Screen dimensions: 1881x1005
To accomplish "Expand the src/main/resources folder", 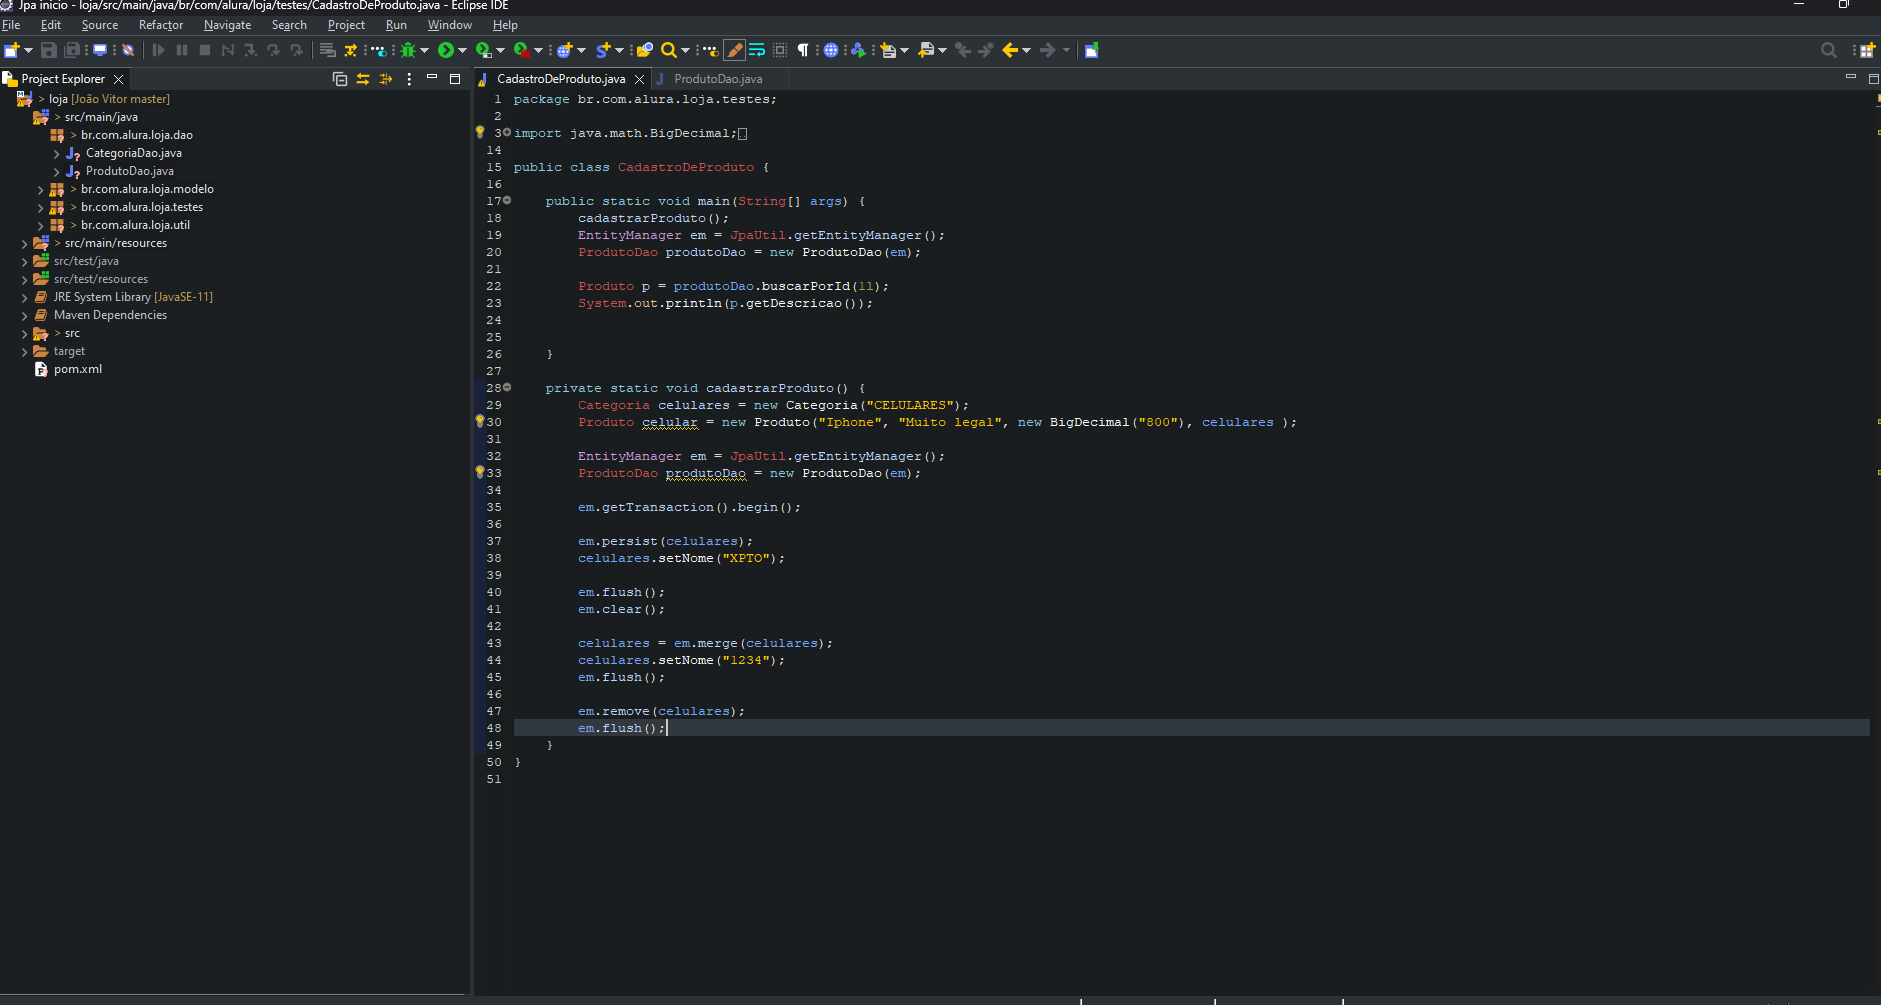I will [x=24, y=243].
